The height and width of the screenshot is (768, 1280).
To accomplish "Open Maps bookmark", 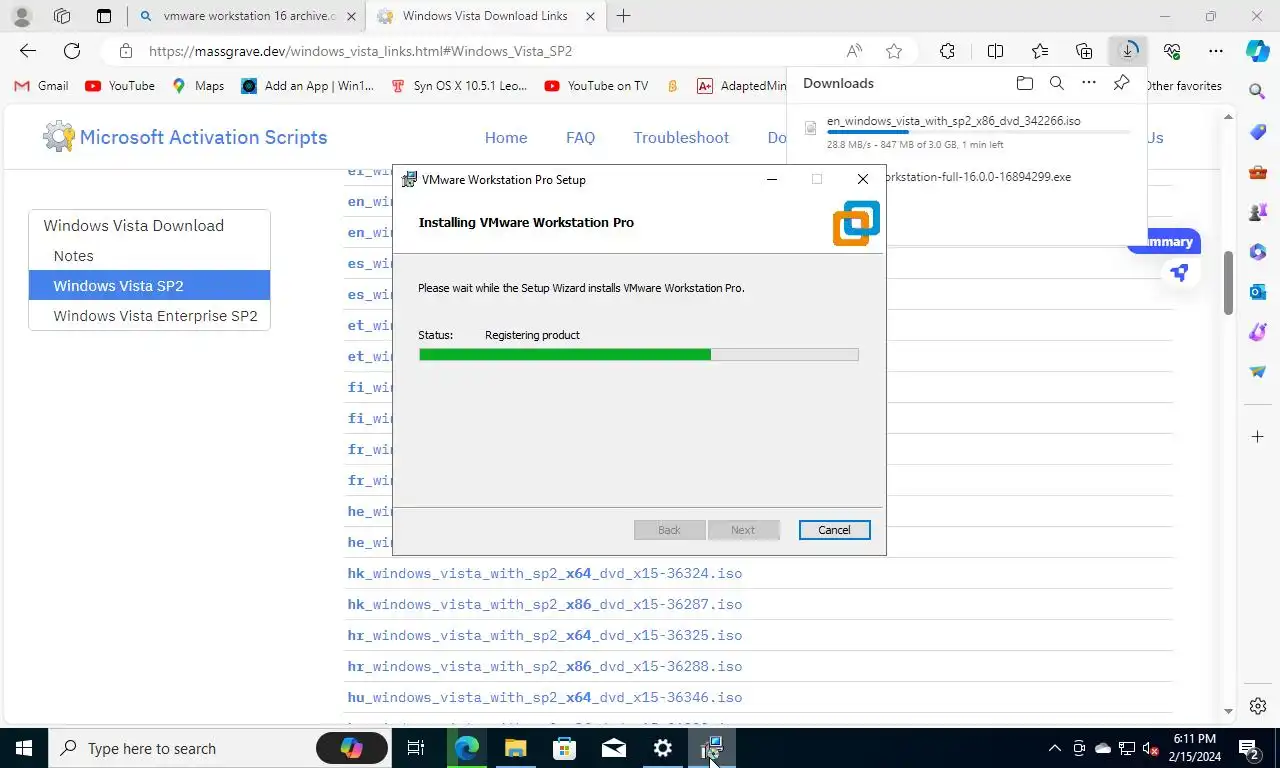I will tap(198, 86).
